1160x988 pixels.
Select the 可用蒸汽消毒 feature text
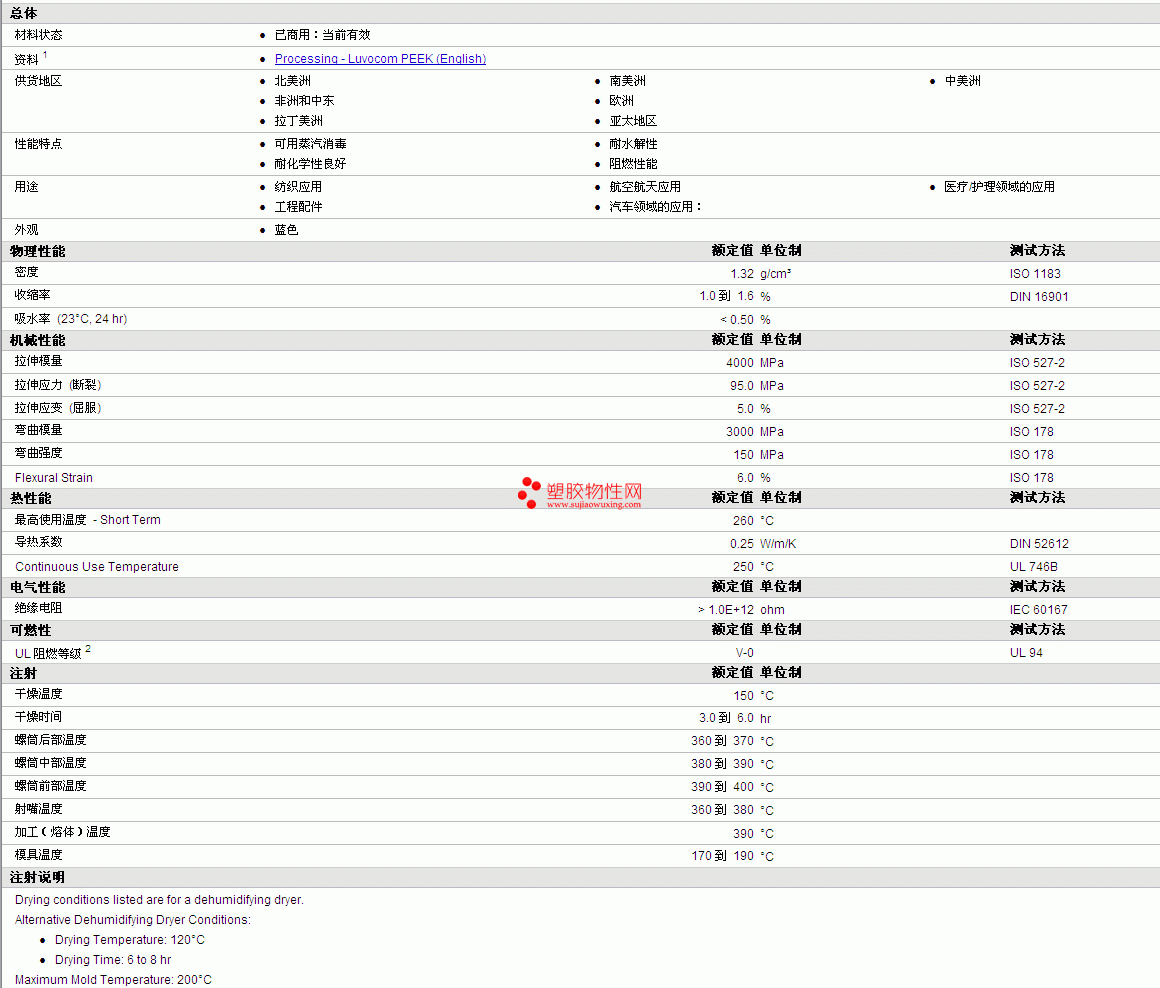[x=311, y=143]
